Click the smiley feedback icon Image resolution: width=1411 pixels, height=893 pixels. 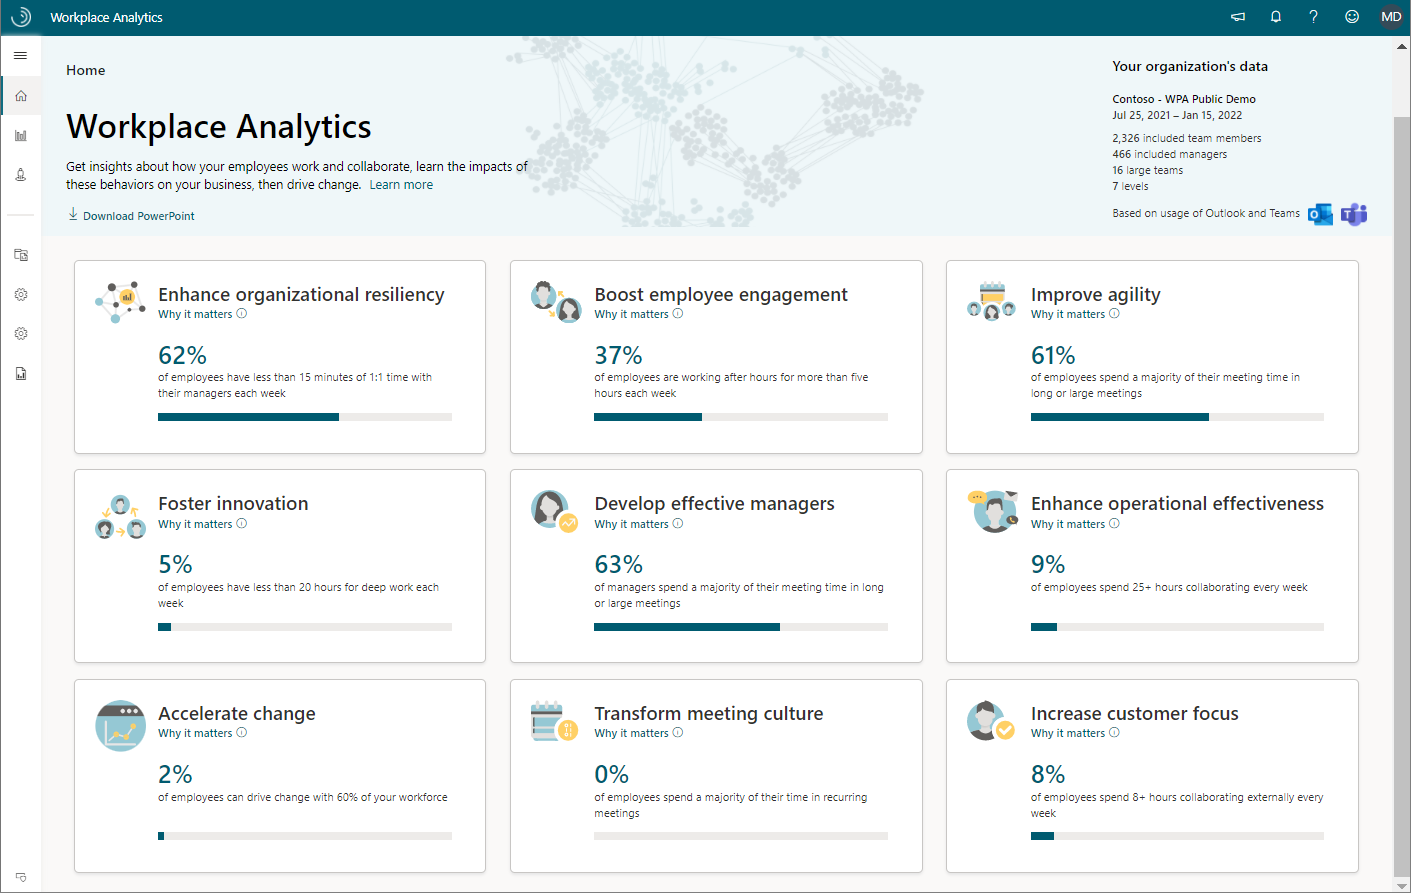(1352, 17)
